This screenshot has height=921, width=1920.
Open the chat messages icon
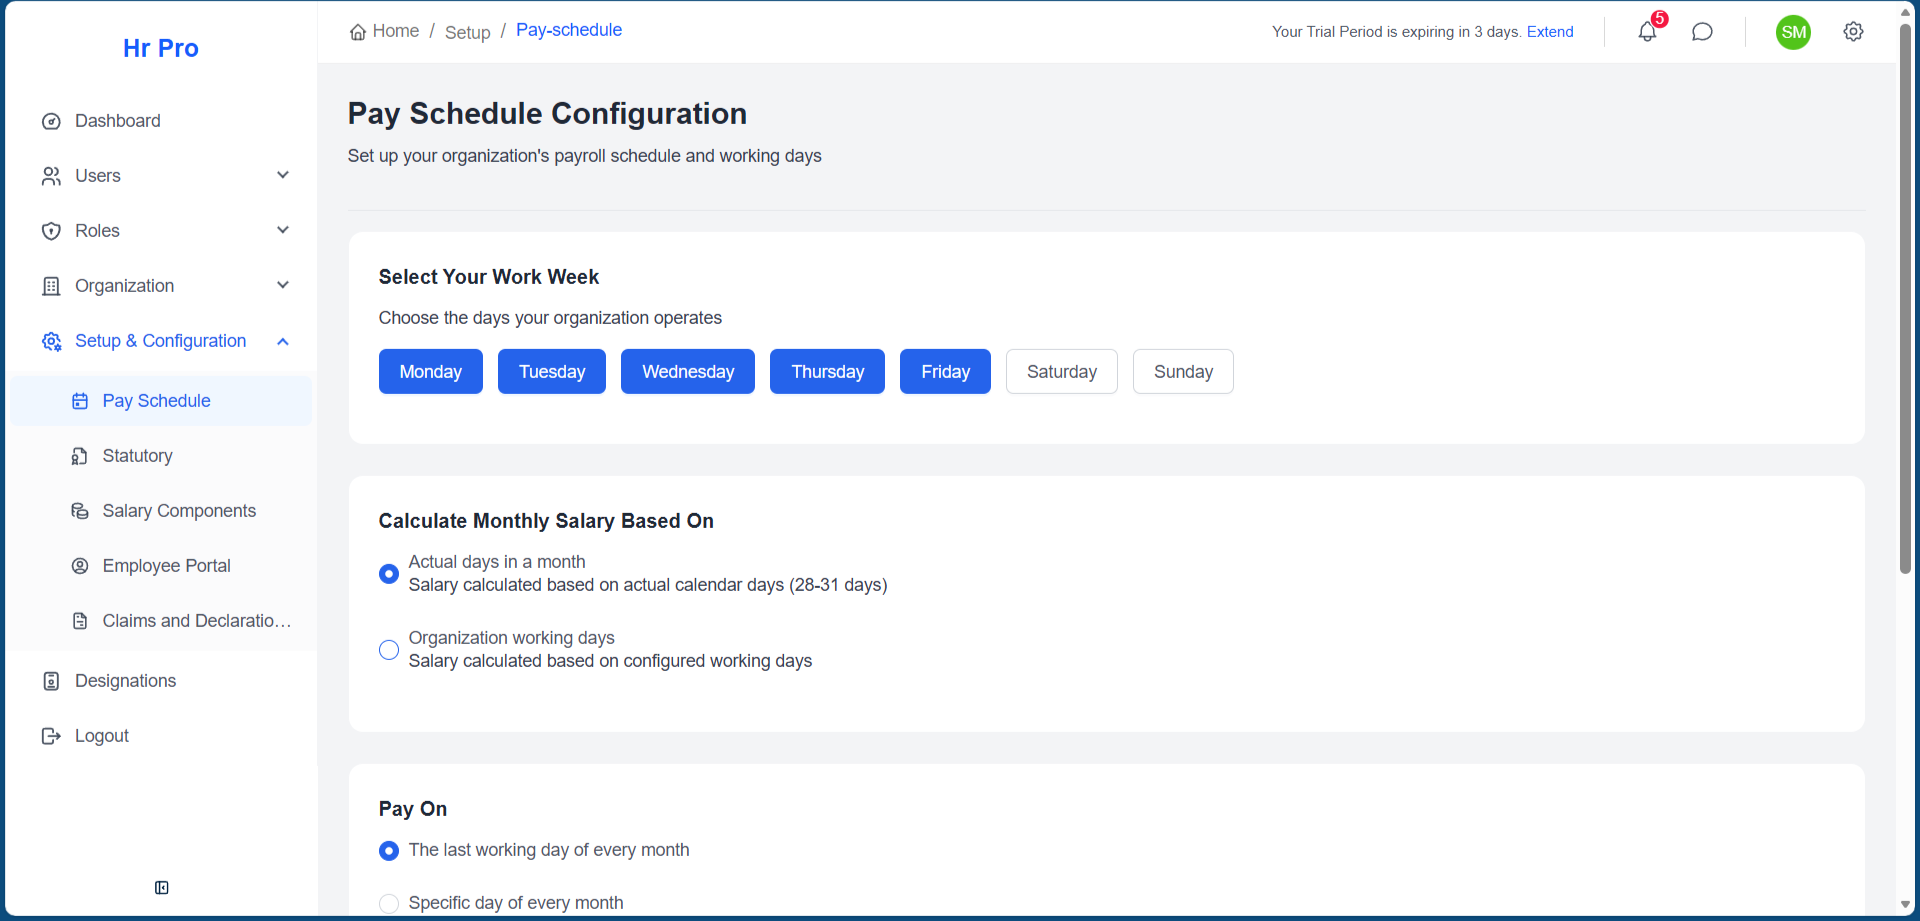(1702, 32)
